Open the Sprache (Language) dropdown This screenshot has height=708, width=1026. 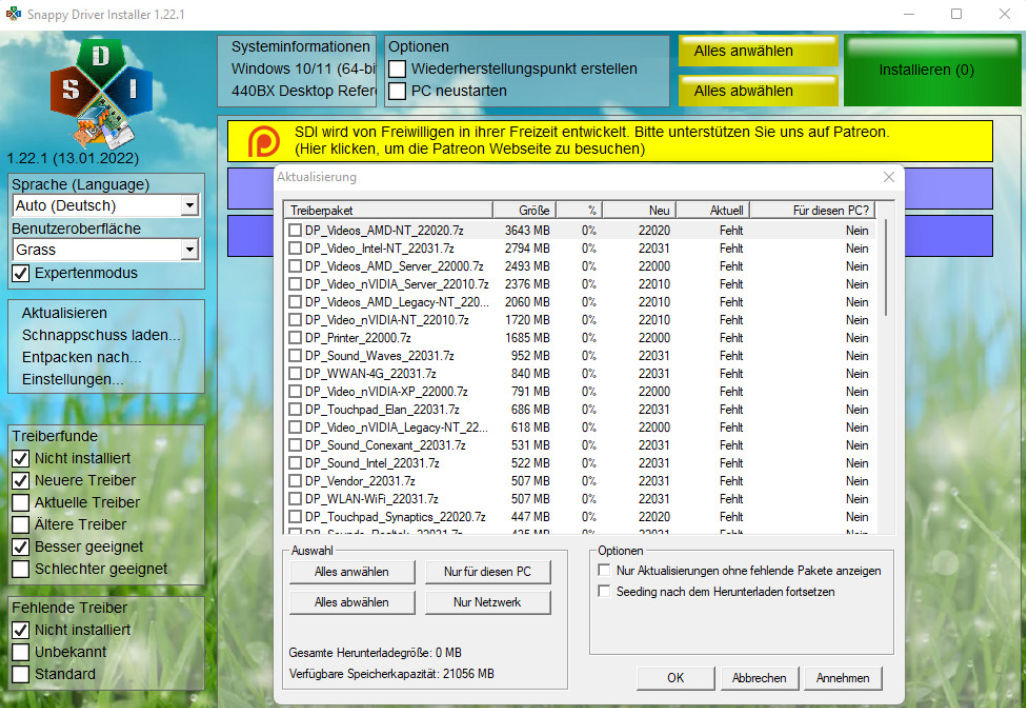(105, 205)
